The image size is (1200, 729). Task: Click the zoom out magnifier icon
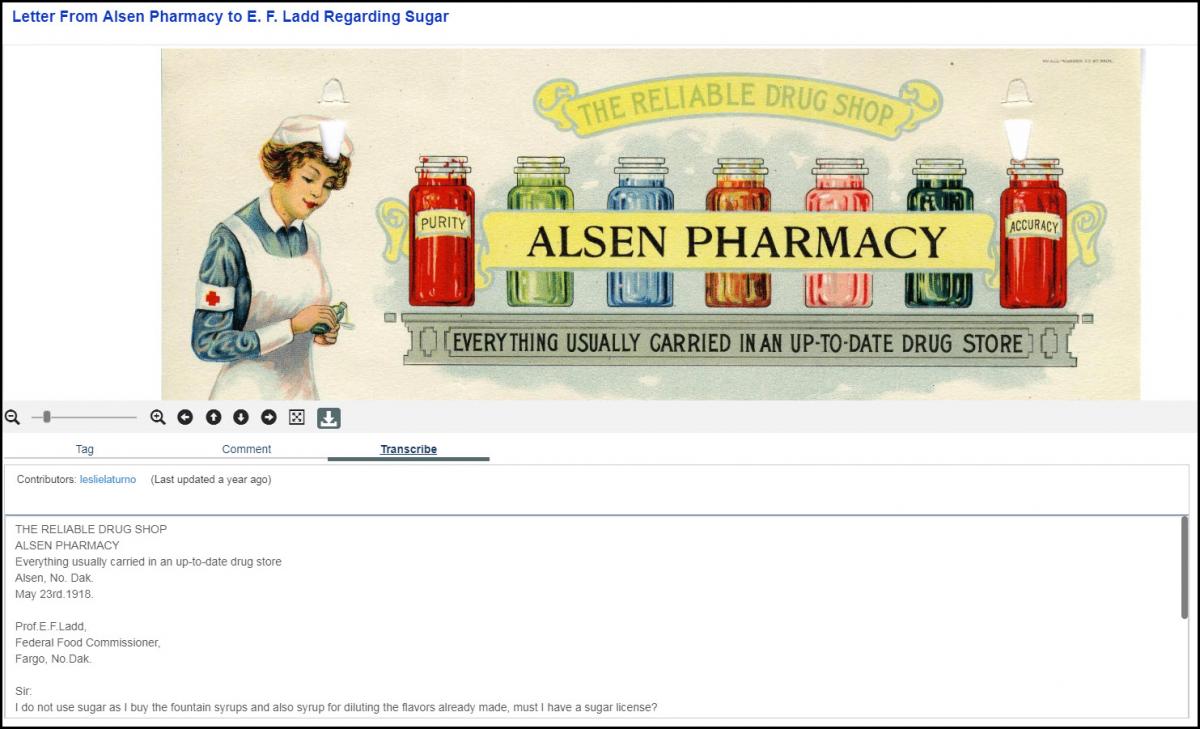(12, 417)
